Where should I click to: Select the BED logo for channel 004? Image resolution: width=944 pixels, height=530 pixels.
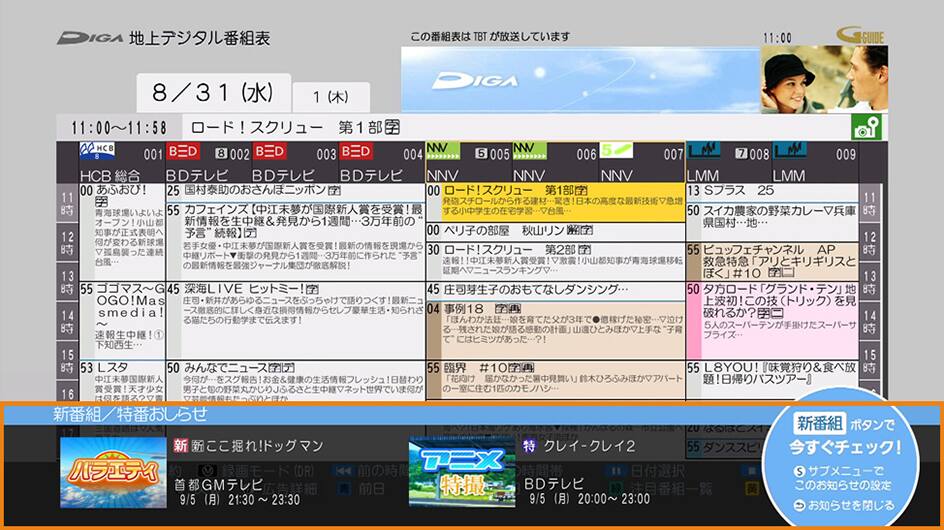point(356,151)
